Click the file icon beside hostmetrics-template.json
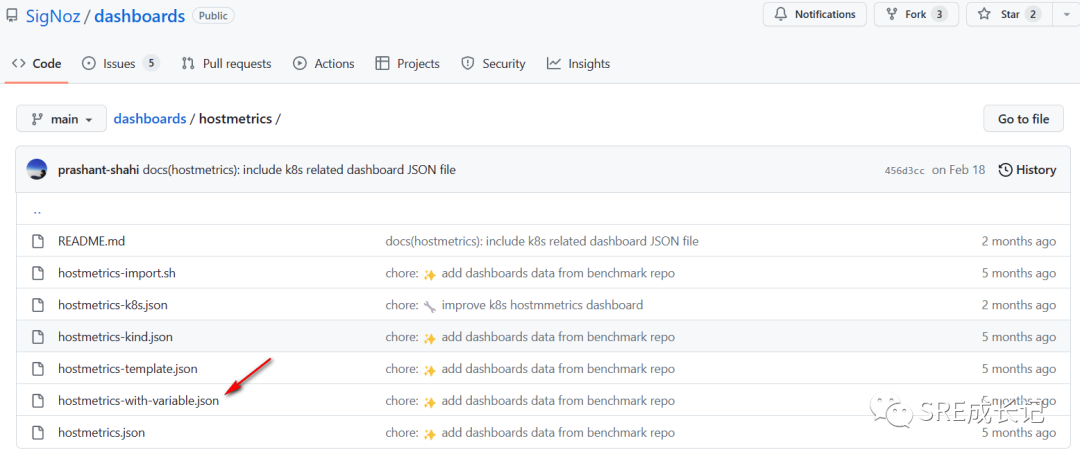1080x459 pixels. tap(38, 369)
